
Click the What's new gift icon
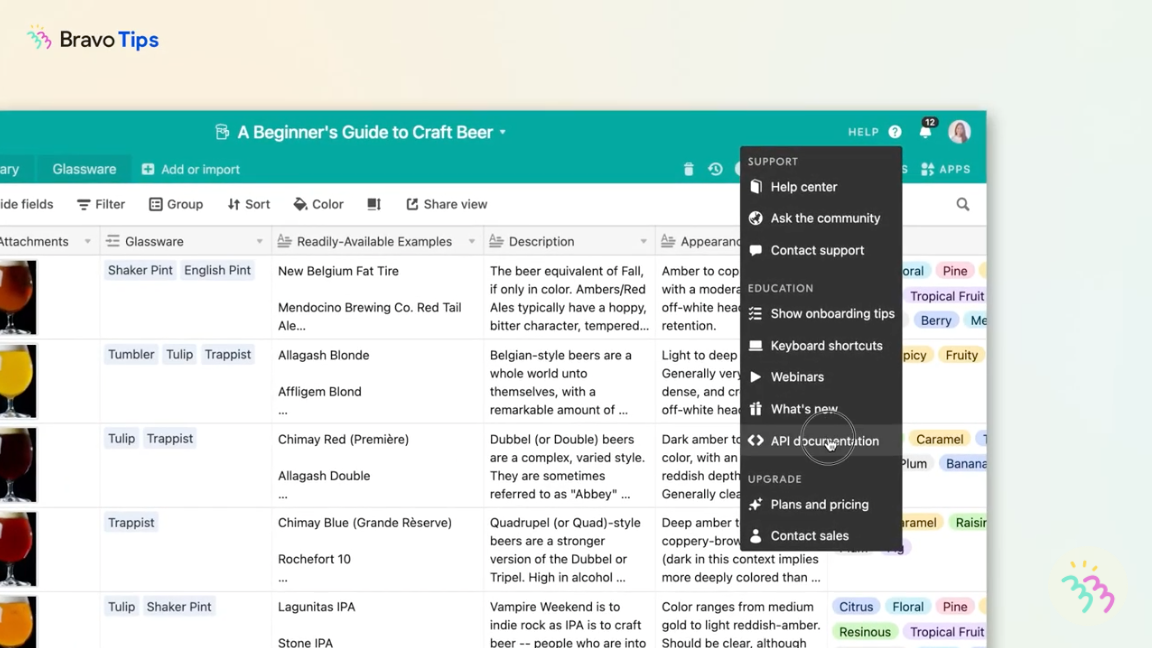[x=756, y=409]
